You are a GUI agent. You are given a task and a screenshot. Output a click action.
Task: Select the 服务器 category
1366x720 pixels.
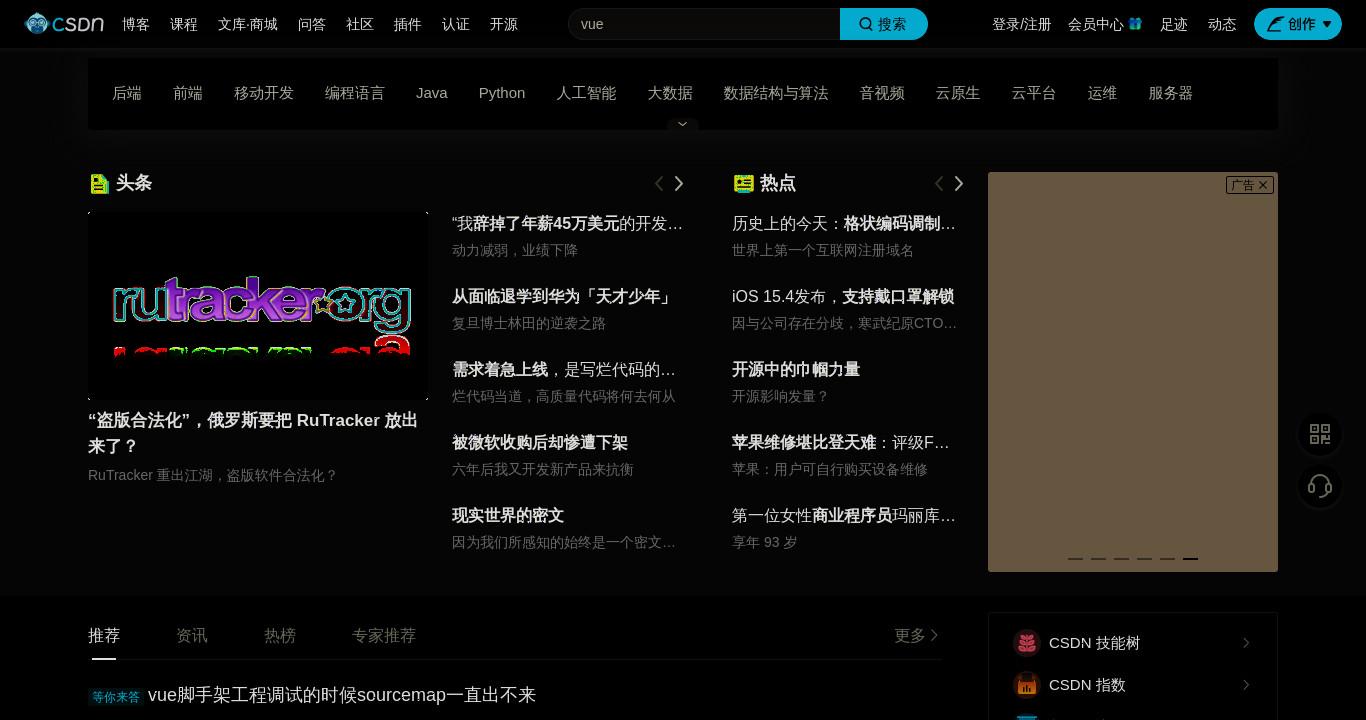1171,93
